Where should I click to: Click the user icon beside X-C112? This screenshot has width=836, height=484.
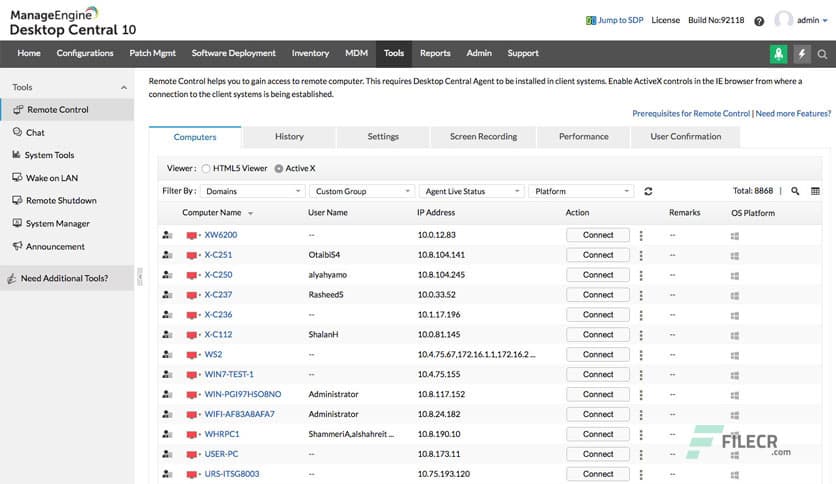[167, 335]
